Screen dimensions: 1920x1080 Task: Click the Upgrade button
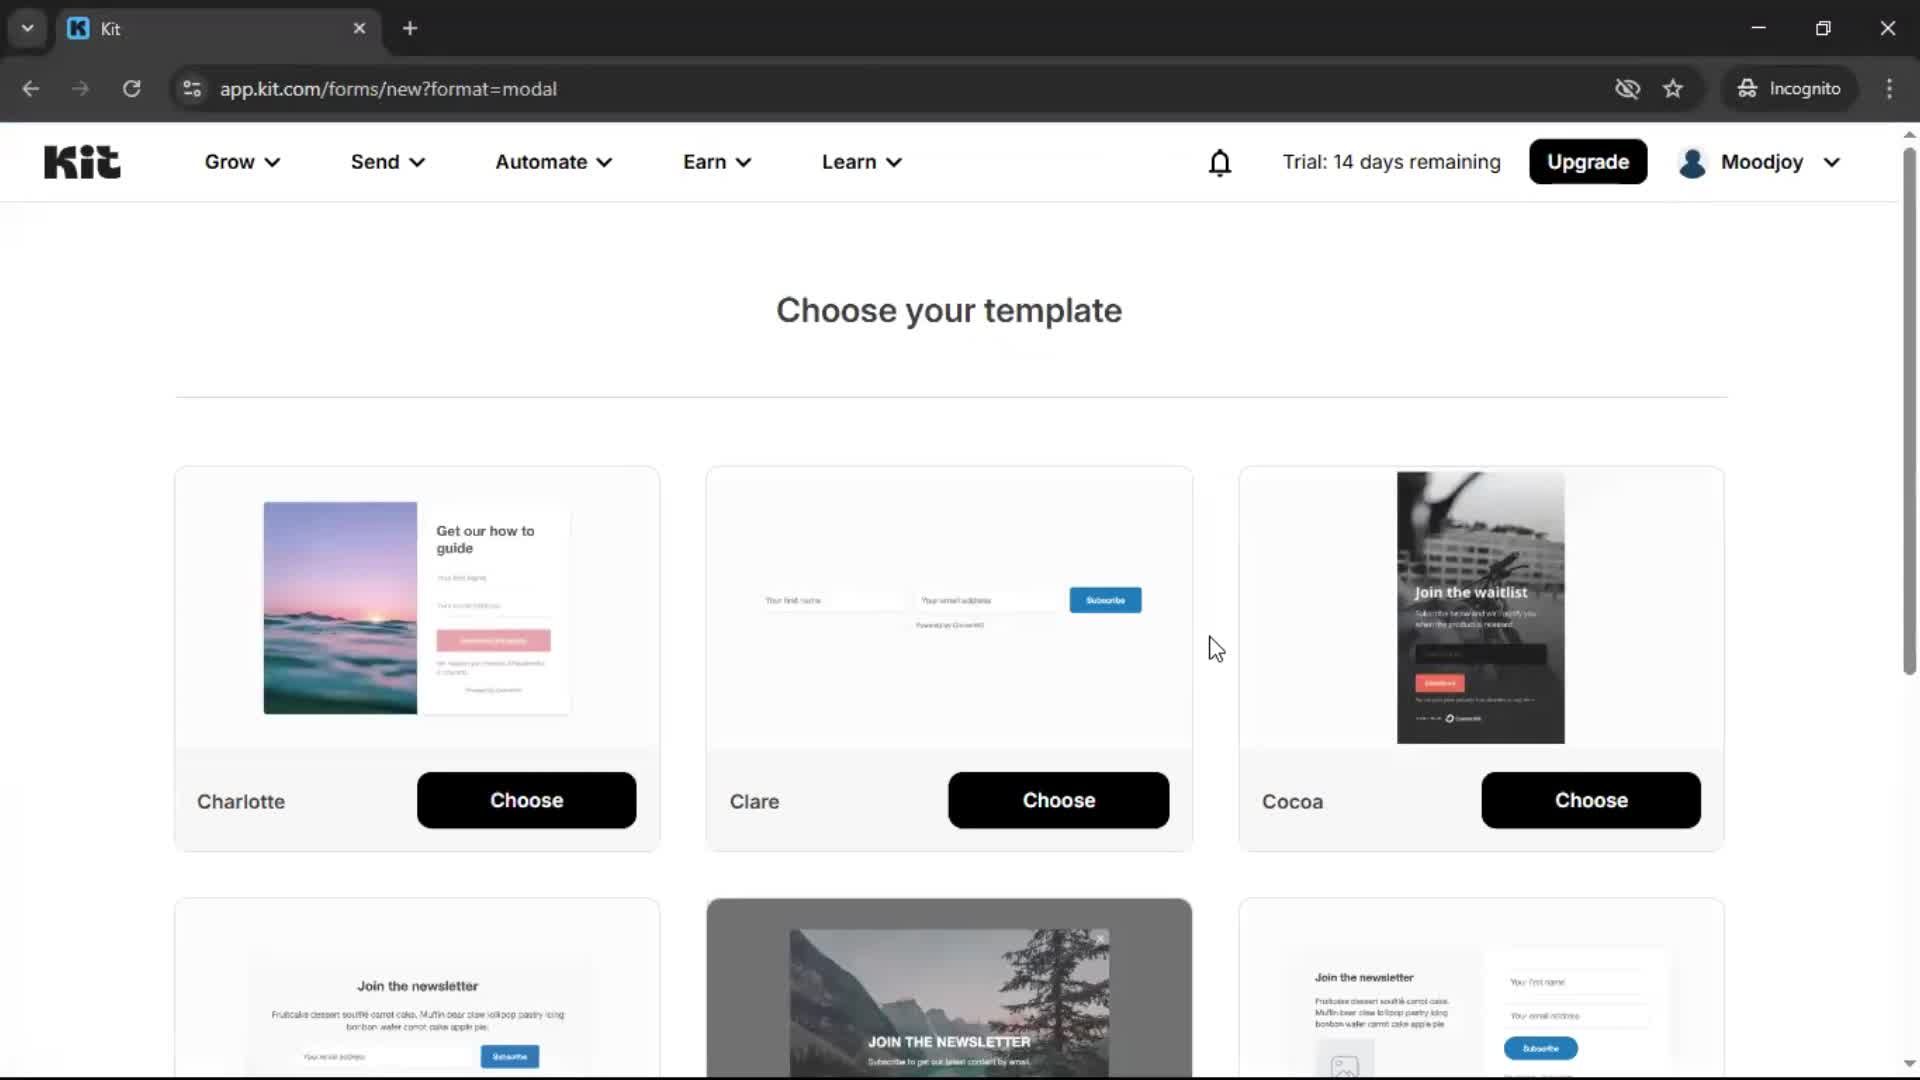pos(1588,161)
